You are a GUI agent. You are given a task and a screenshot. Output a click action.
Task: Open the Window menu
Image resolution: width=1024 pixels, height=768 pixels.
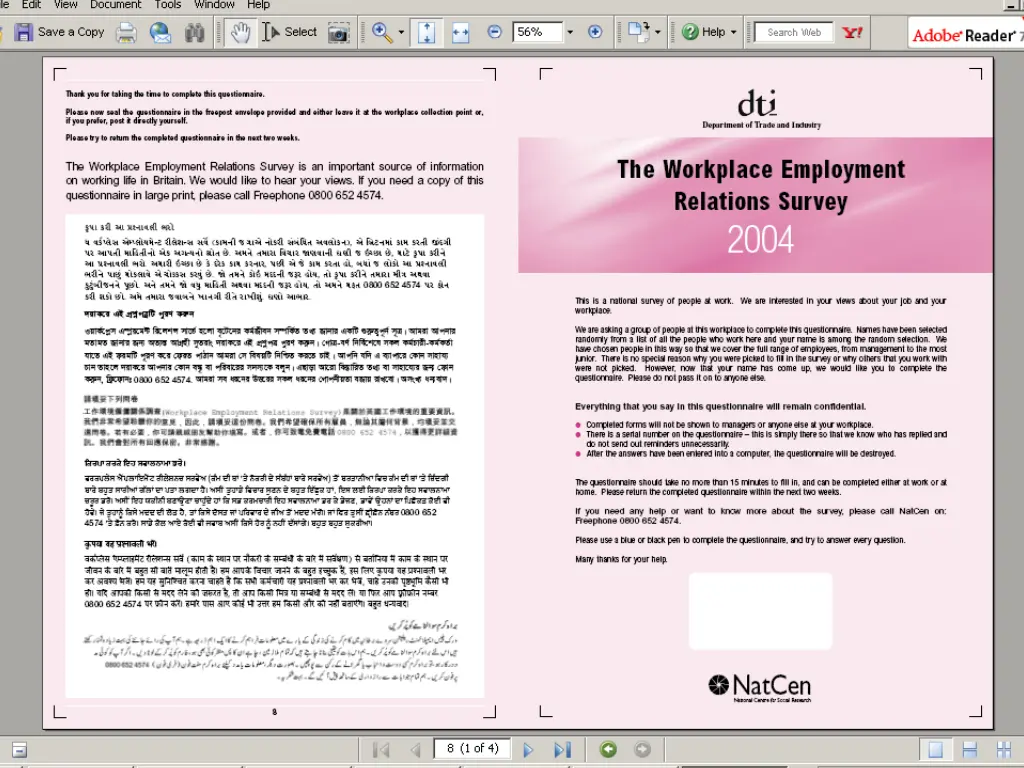click(214, 5)
